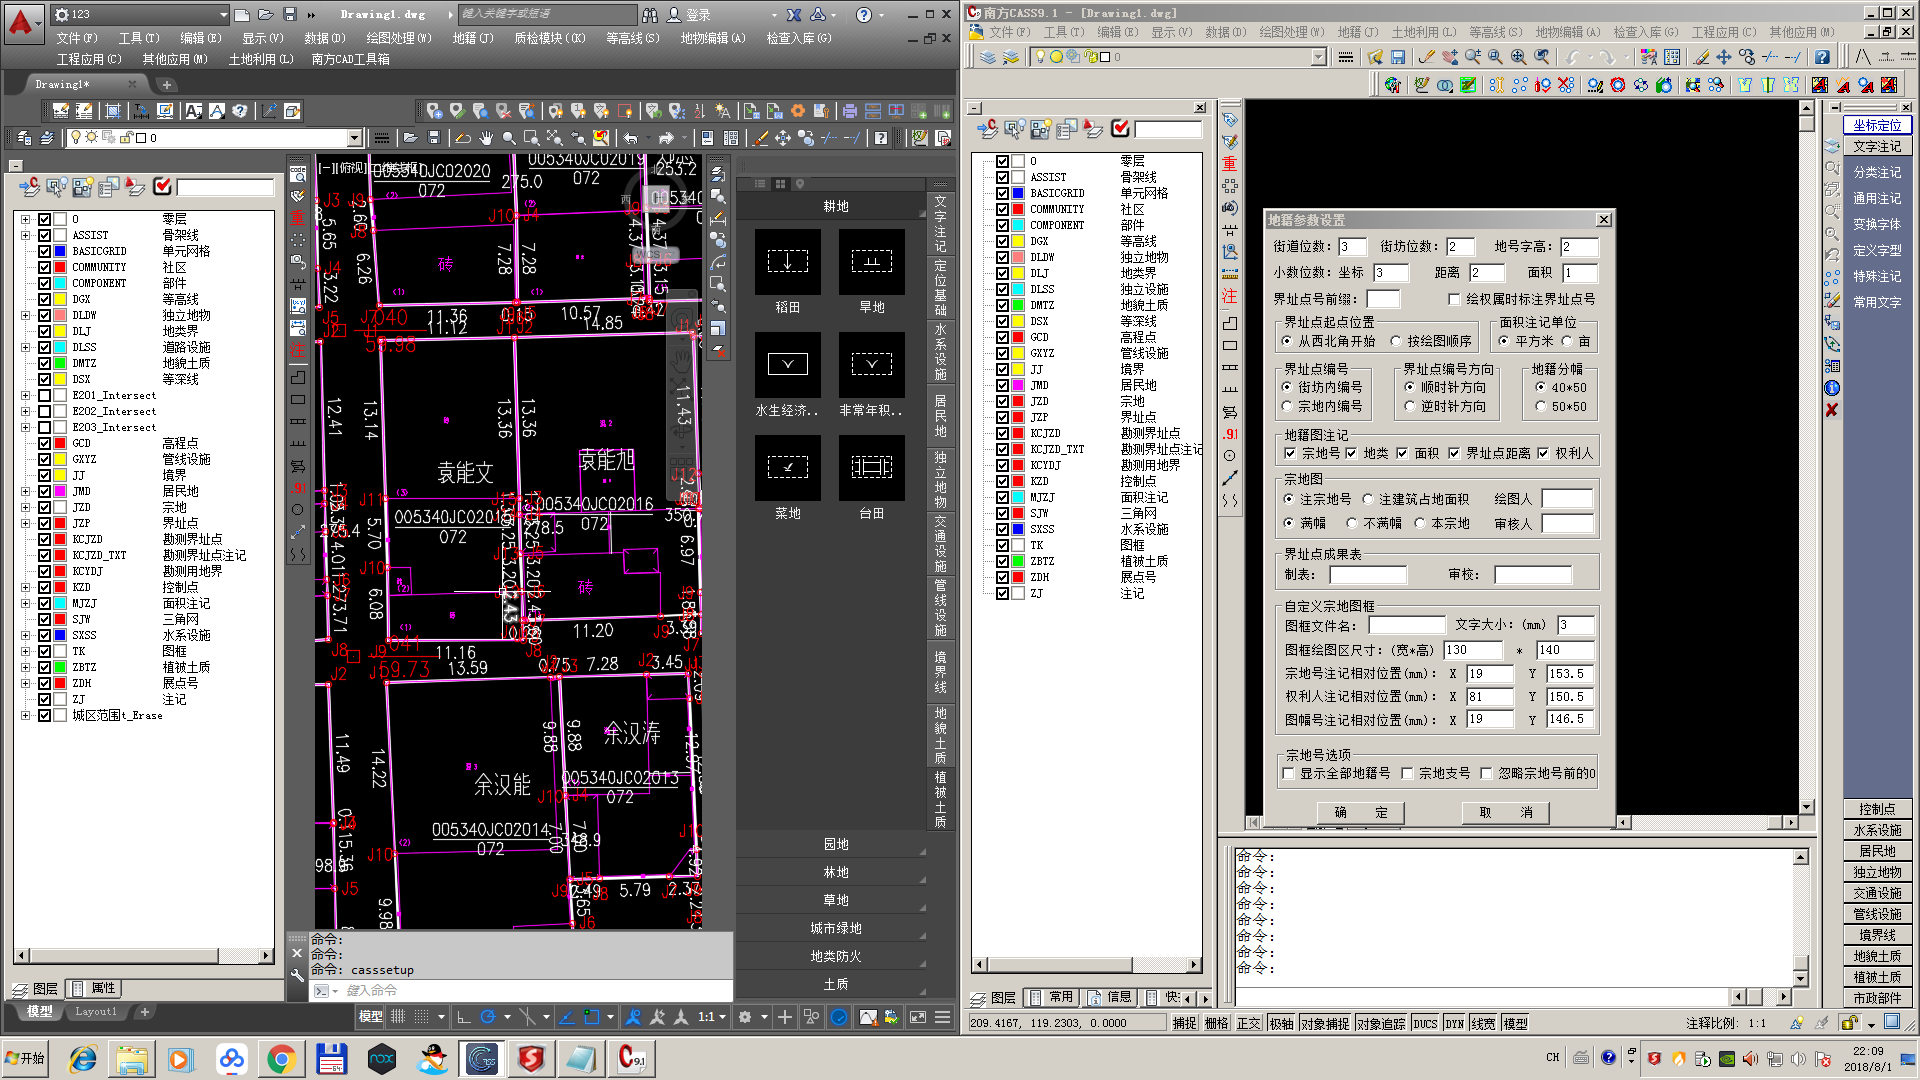Screen dimensions: 1920x1080
Task: Toggle 正交 in the CASS status bar
Action: click(x=1249, y=1023)
